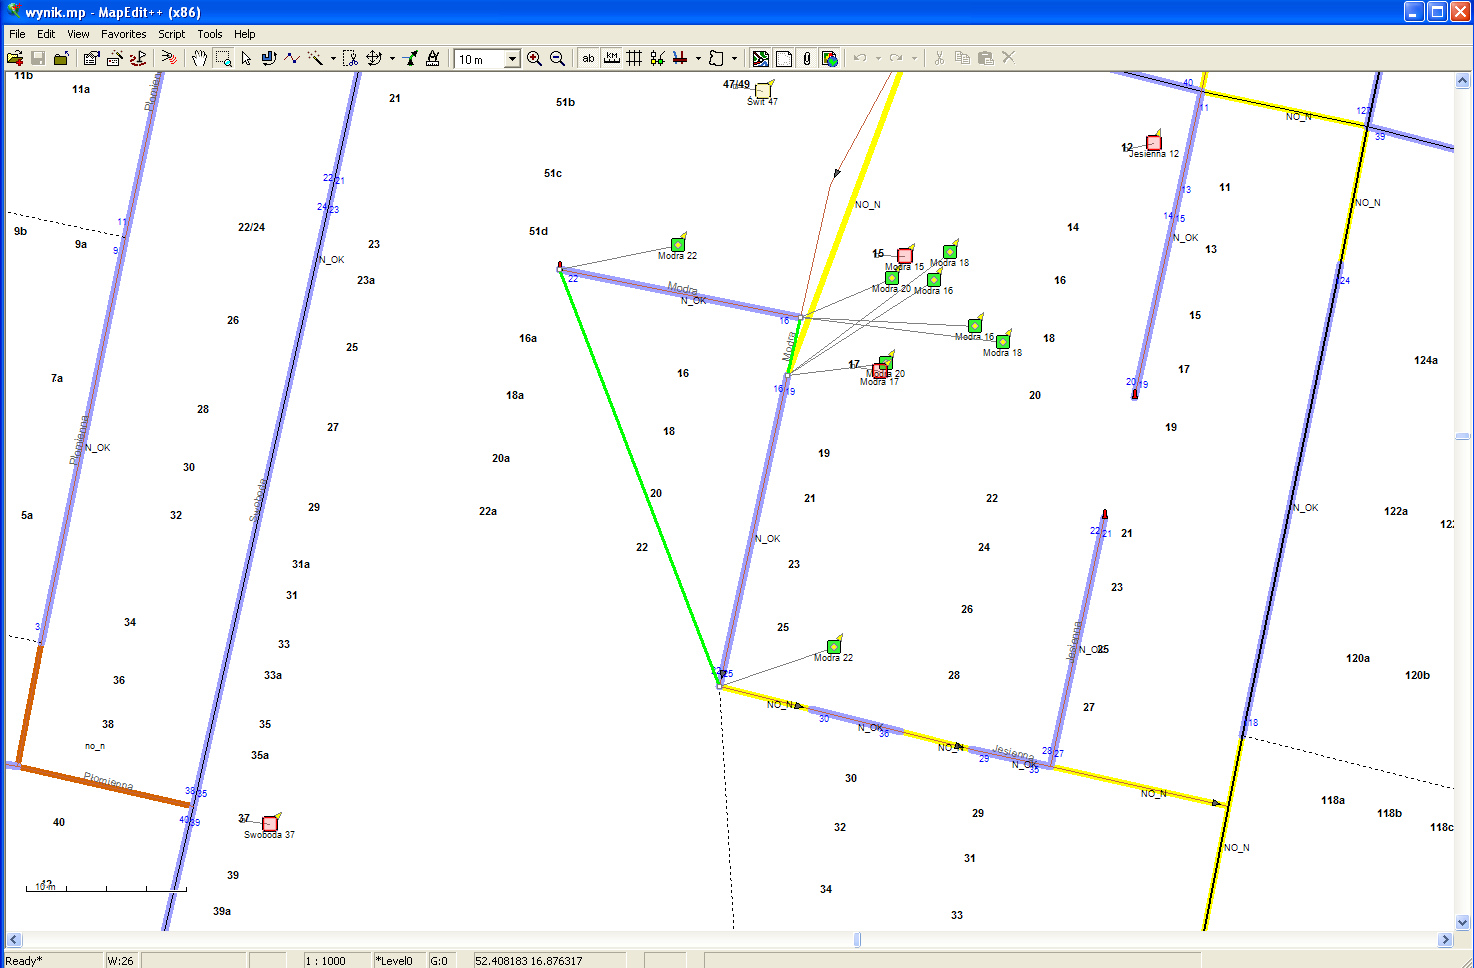
Task: Toggle the KM scale bar display
Action: (x=611, y=59)
